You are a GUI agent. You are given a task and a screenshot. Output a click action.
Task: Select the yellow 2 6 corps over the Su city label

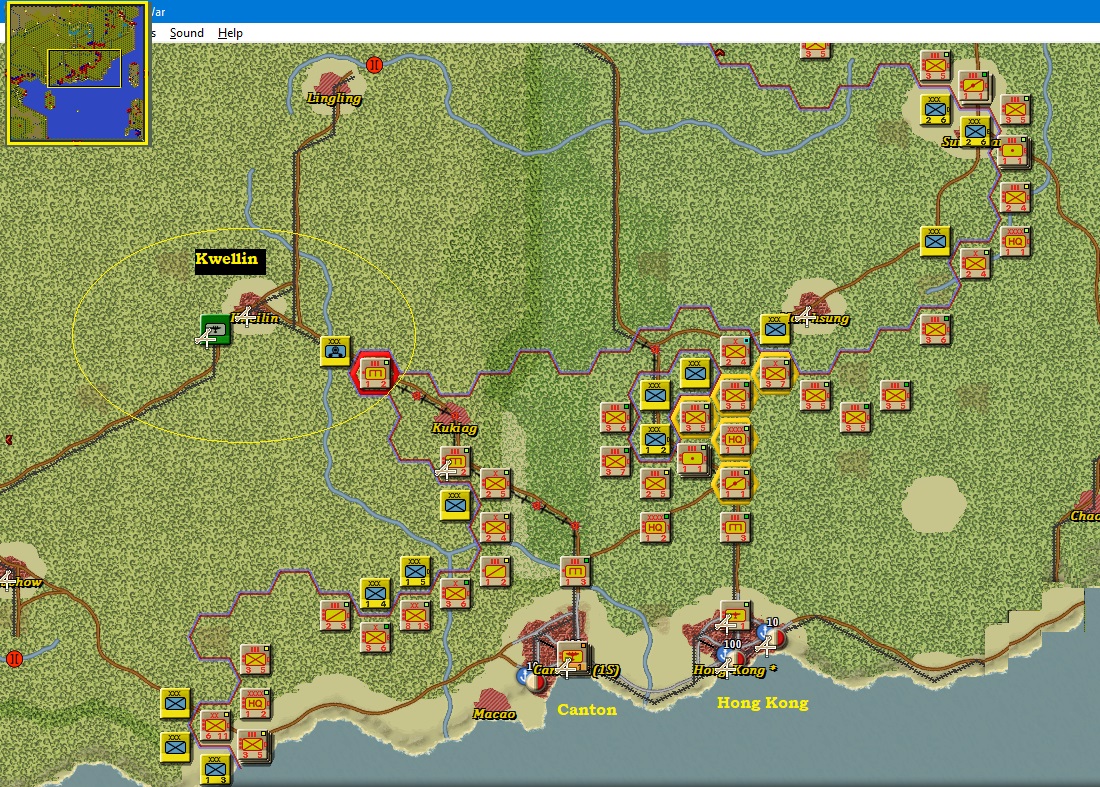(975, 132)
